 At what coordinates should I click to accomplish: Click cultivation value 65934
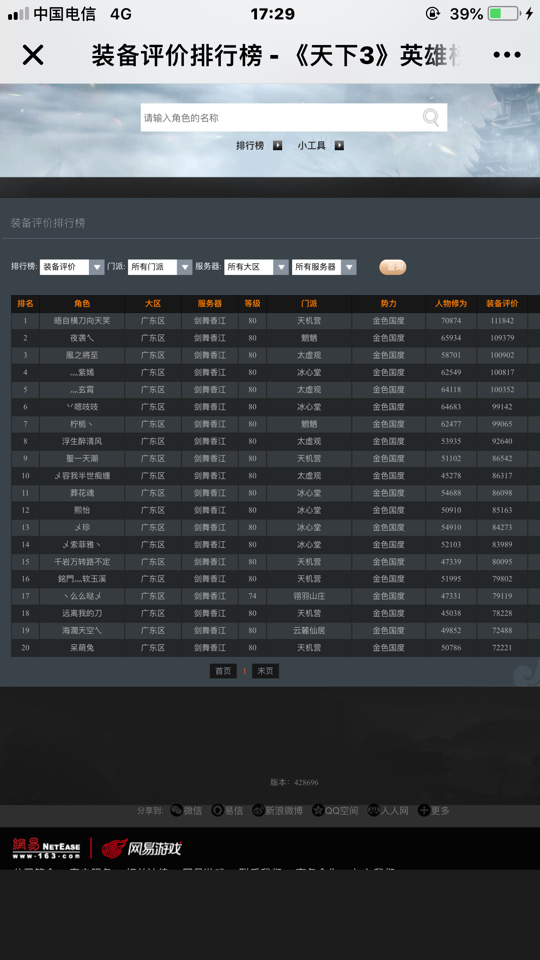click(451, 338)
